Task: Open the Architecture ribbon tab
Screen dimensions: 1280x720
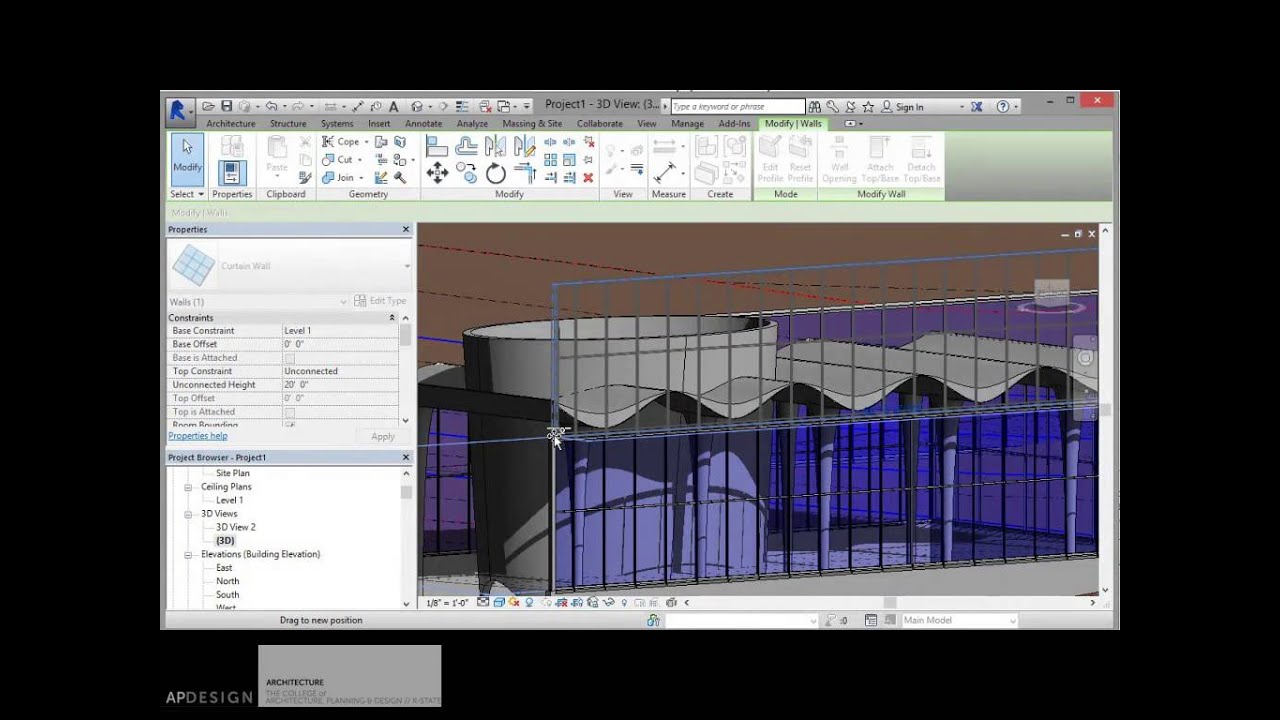Action: point(231,124)
